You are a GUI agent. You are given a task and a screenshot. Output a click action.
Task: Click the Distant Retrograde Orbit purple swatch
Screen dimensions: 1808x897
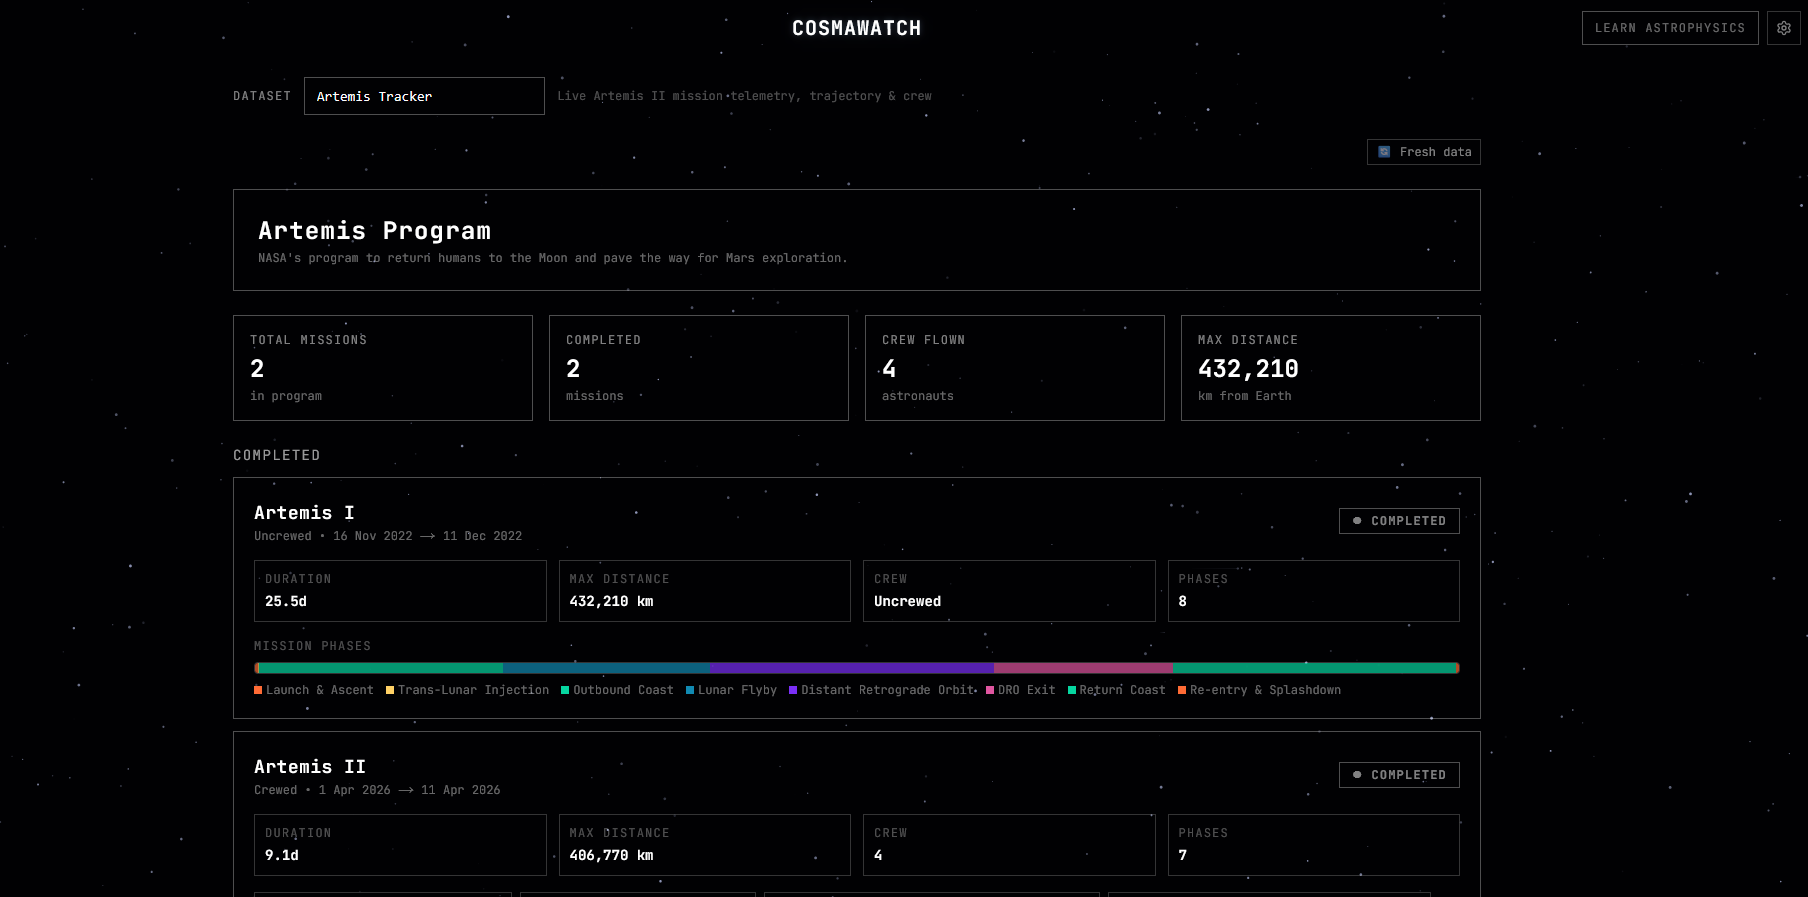coord(793,690)
